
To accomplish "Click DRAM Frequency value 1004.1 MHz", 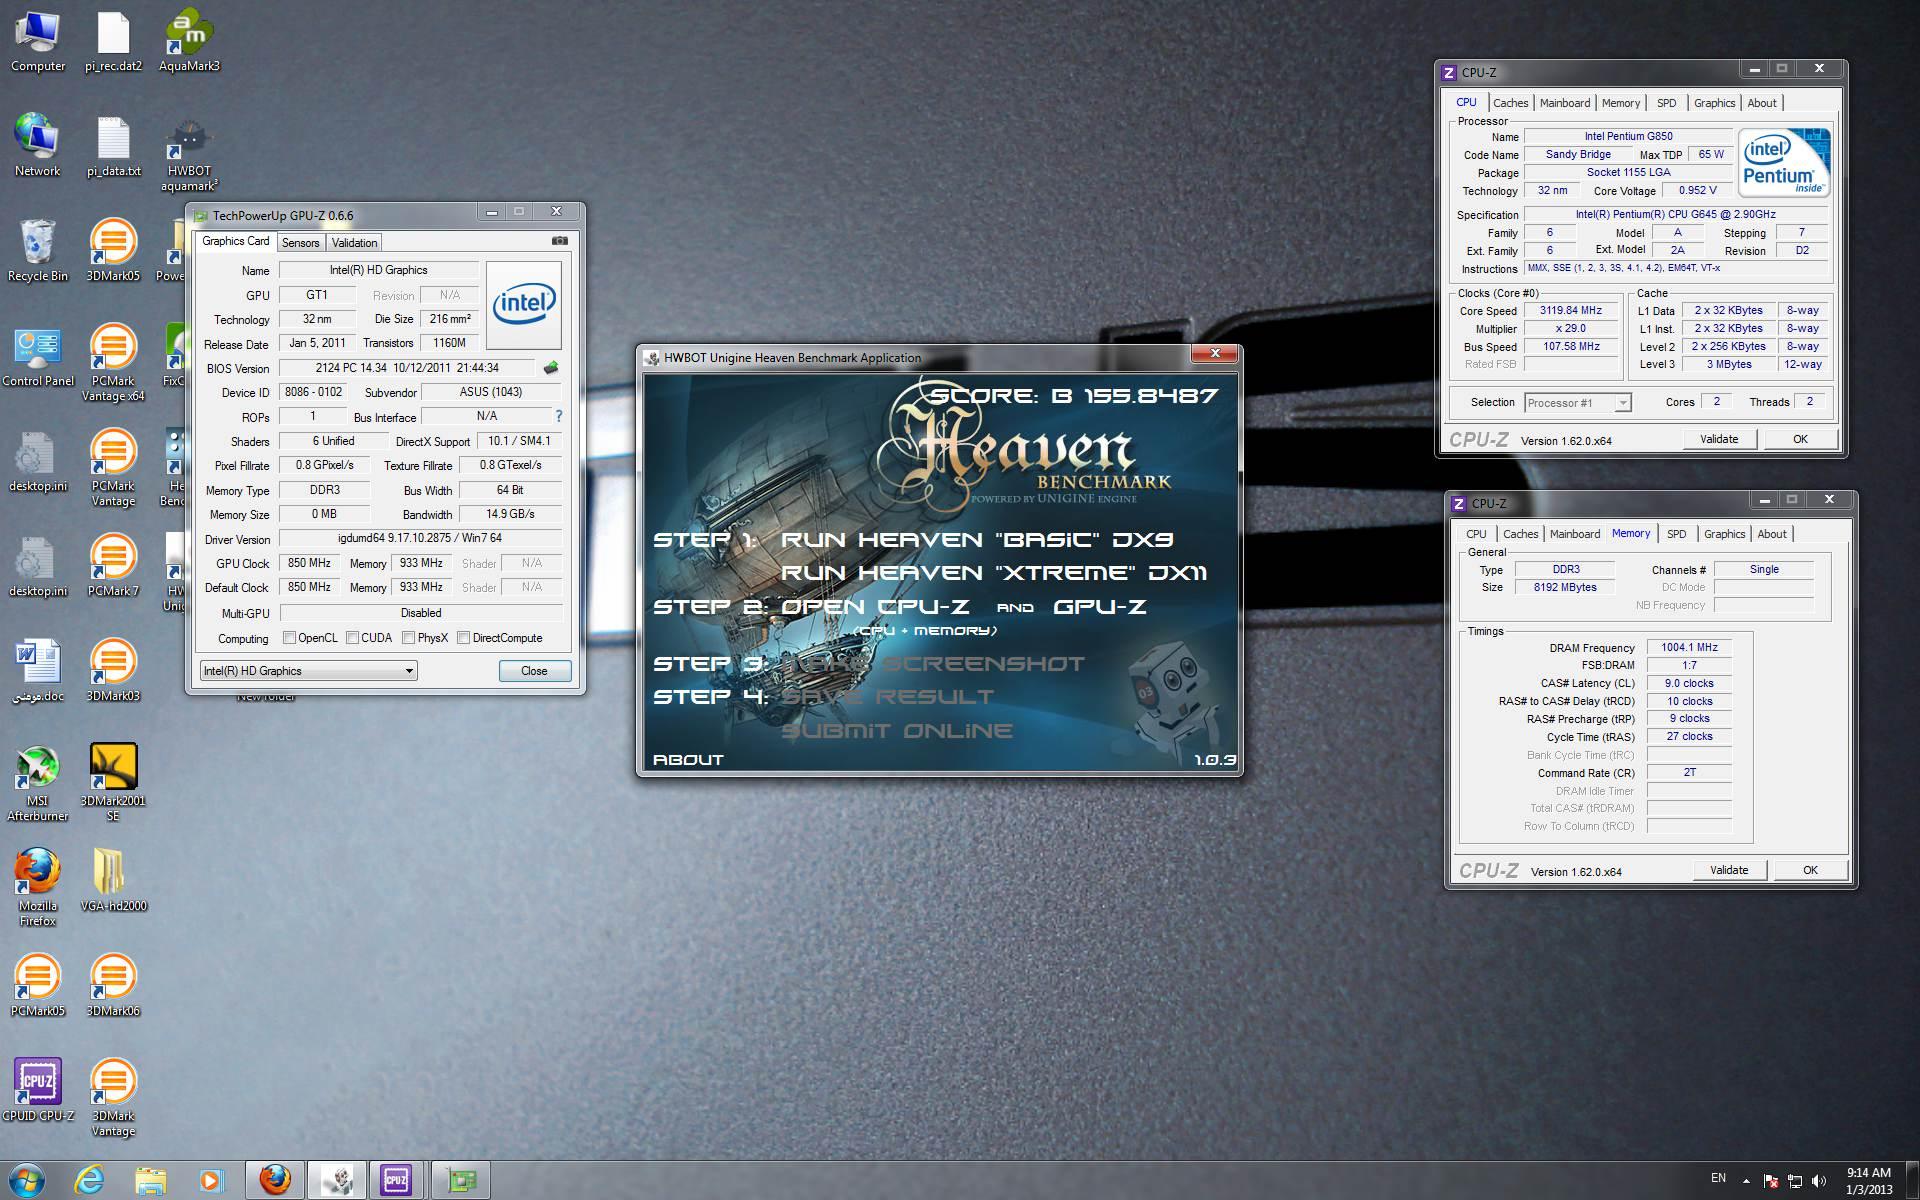I will pos(1689,648).
